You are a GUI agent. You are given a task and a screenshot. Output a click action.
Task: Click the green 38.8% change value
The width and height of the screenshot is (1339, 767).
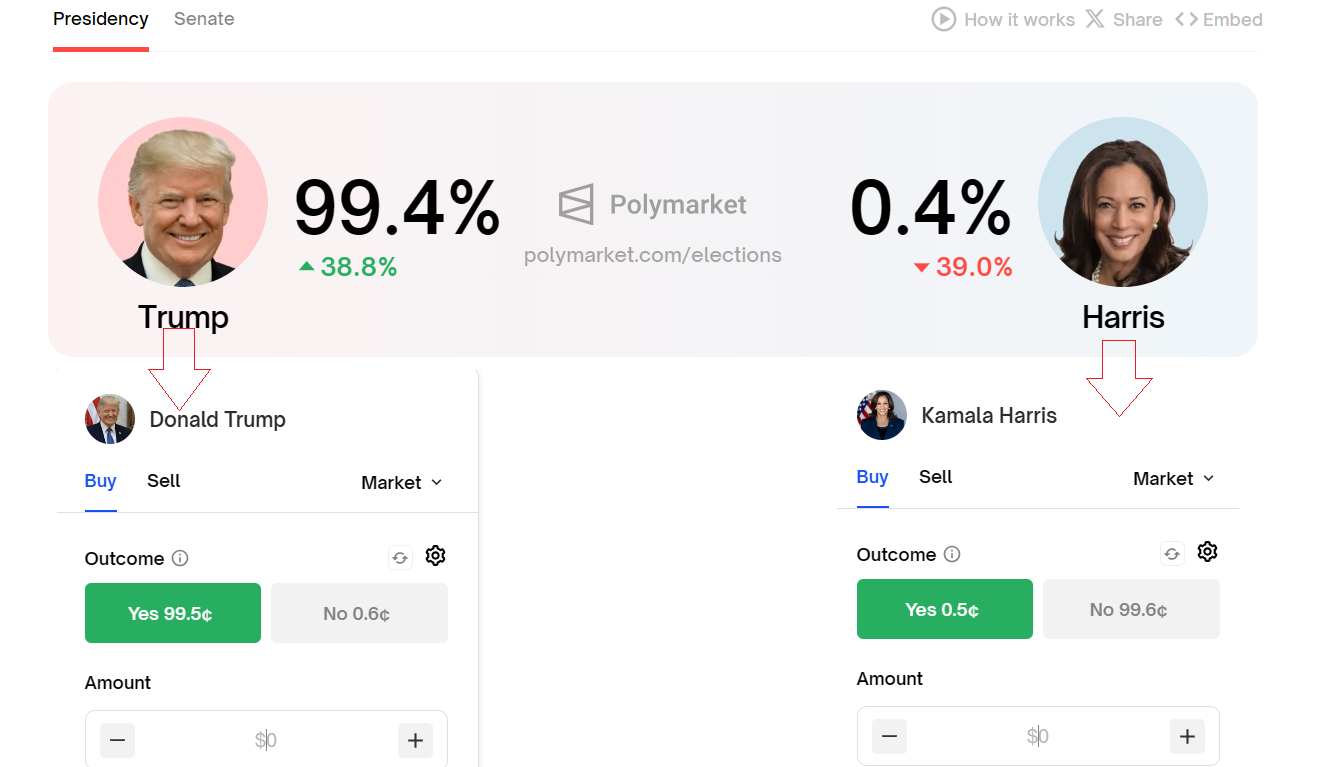(359, 267)
